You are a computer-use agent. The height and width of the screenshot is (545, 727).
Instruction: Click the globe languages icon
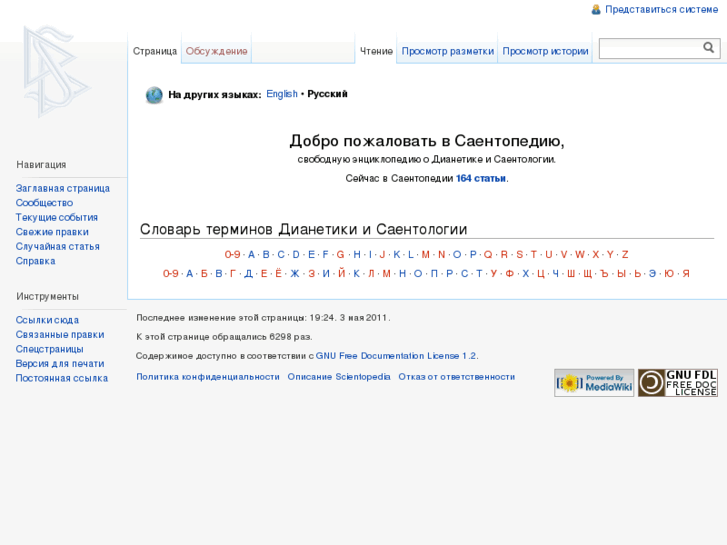pos(154,95)
